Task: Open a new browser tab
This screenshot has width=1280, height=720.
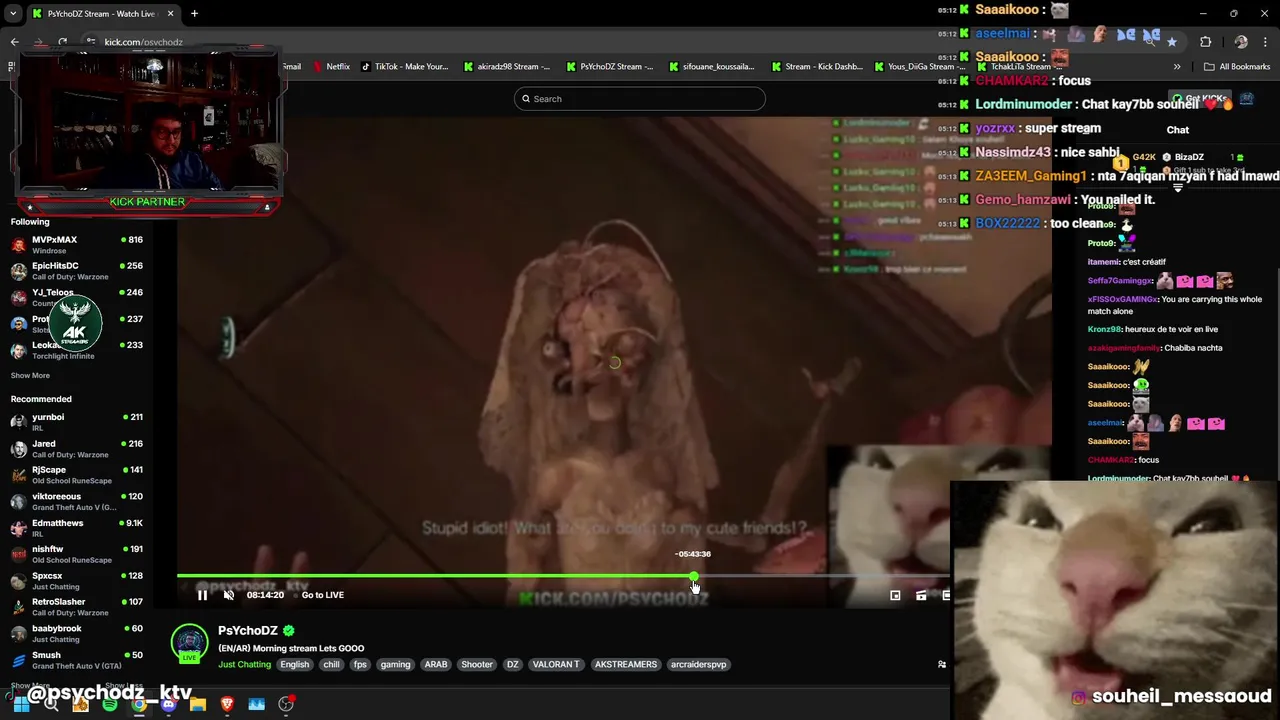Action: pyautogui.click(x=194, y=14)
